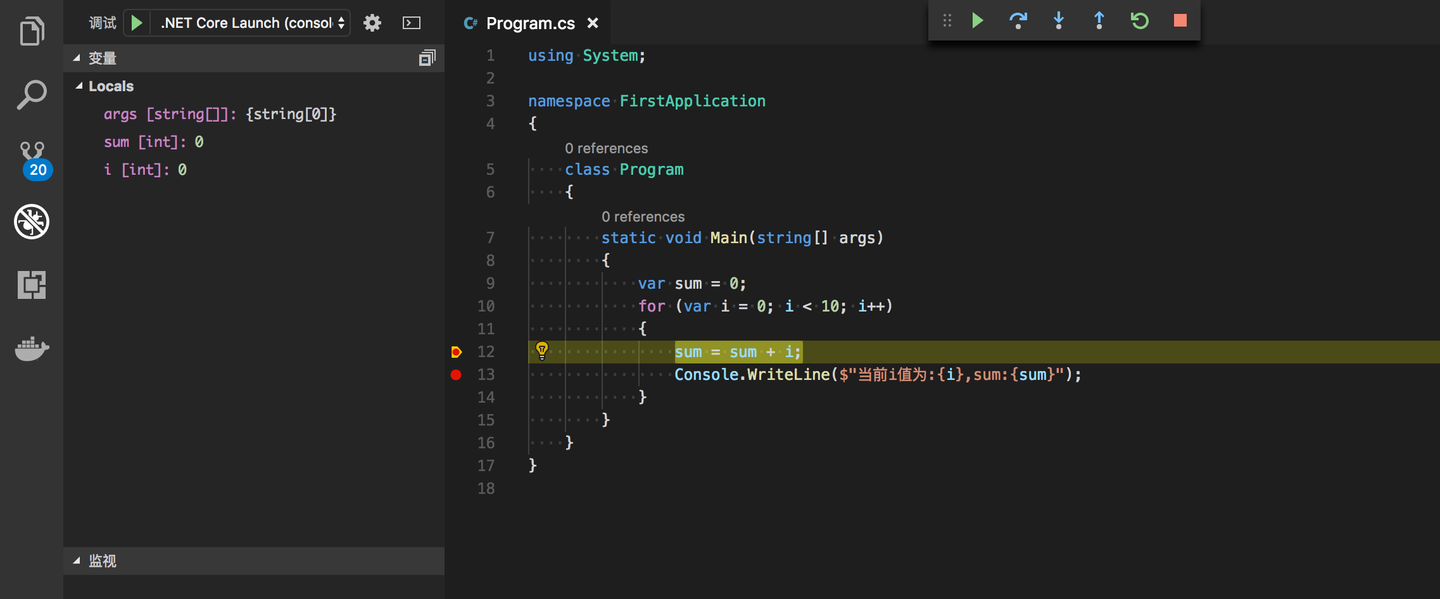Open launch.json via gear icon
Viewport: 1440px width, 599px height.
coord(372,23)
